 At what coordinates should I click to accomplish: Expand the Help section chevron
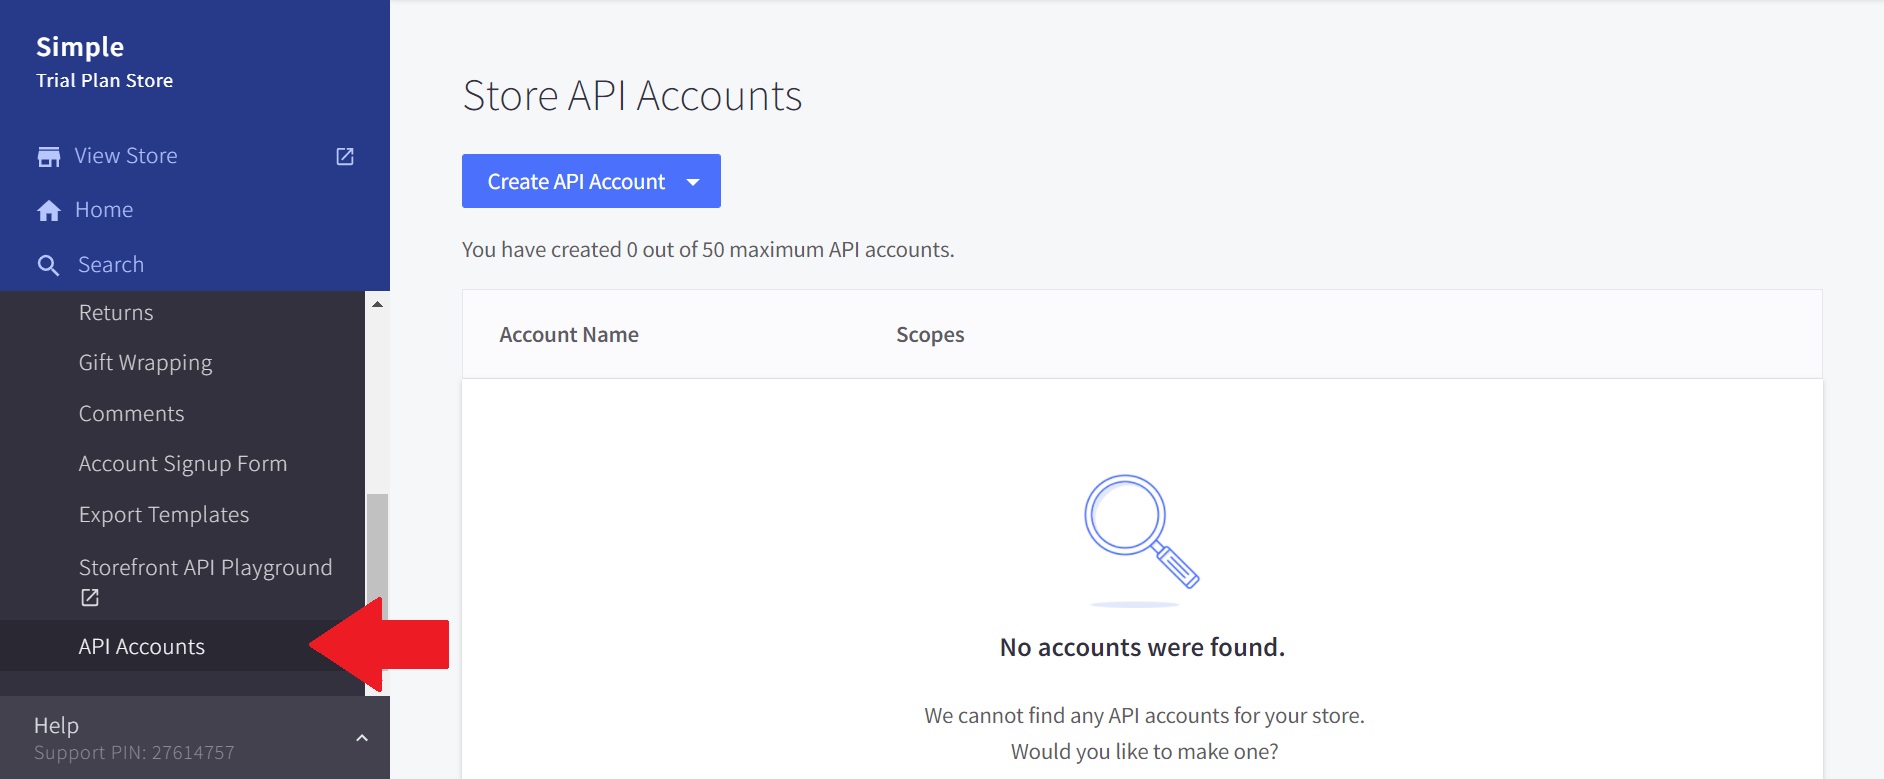click(362, 738)
